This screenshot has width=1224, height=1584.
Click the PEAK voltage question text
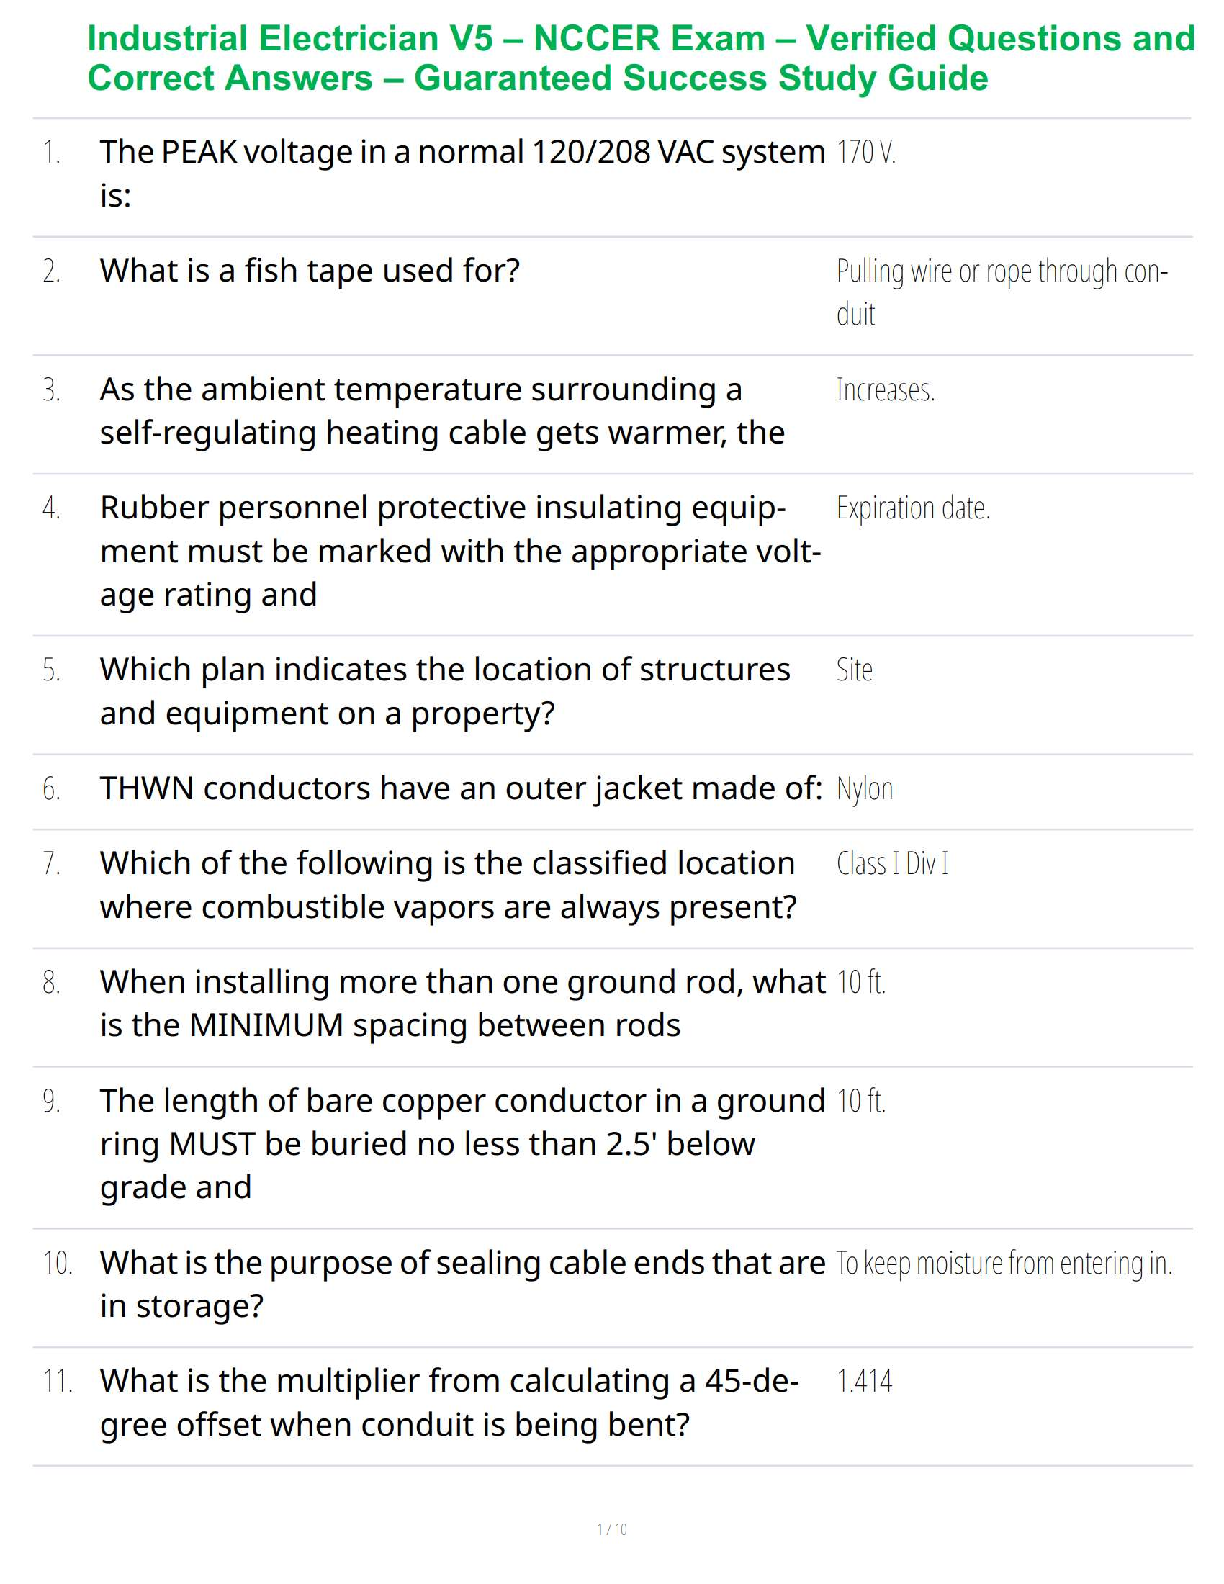point(462,173)
